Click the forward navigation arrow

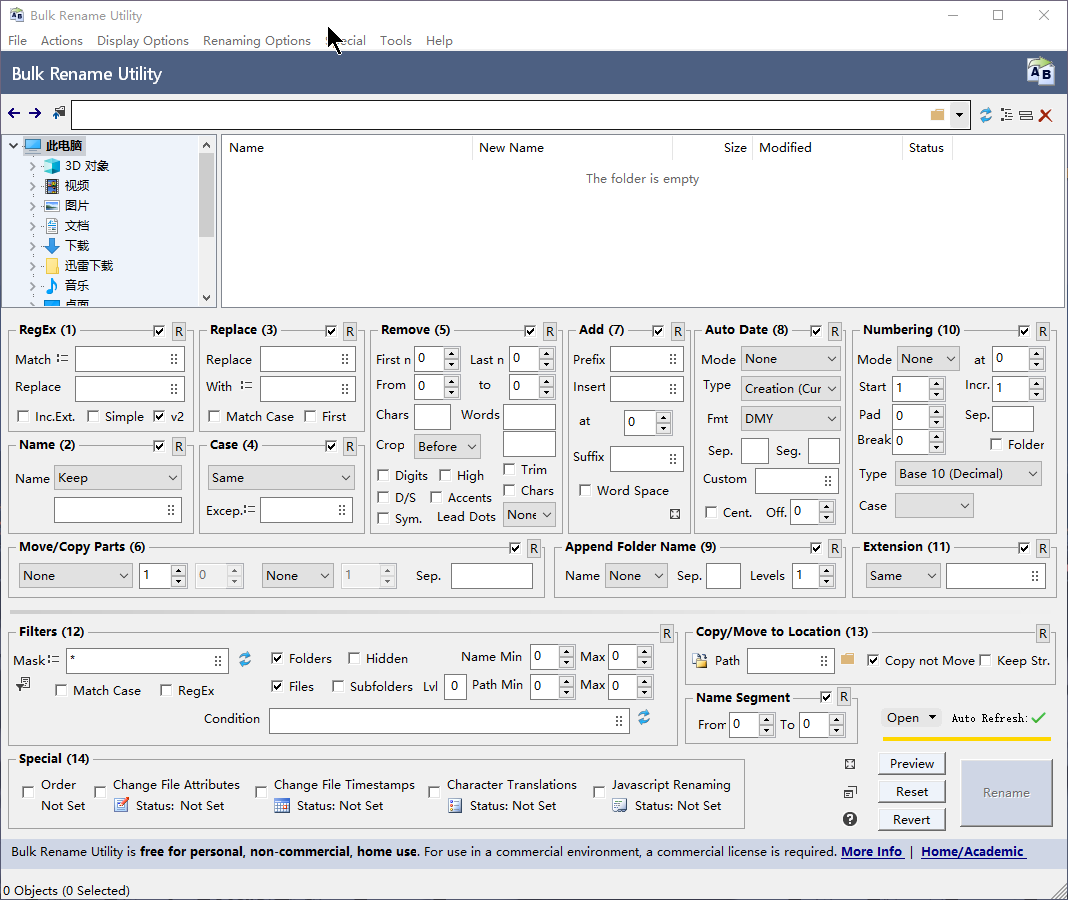click(35, 113)
